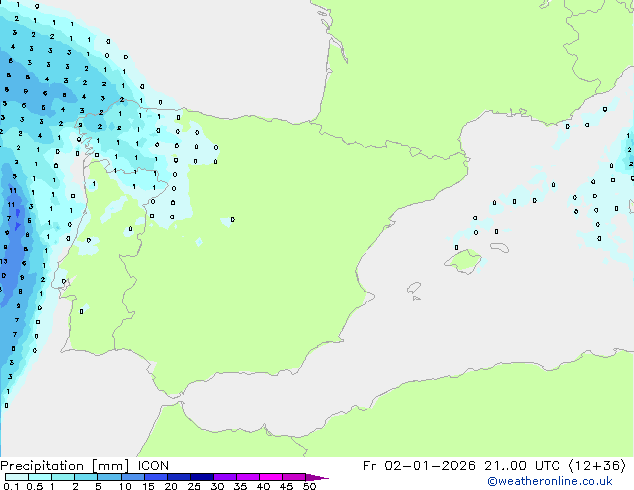
Task: Click the purple legend swatch above 35
Action: click(248, 478)
